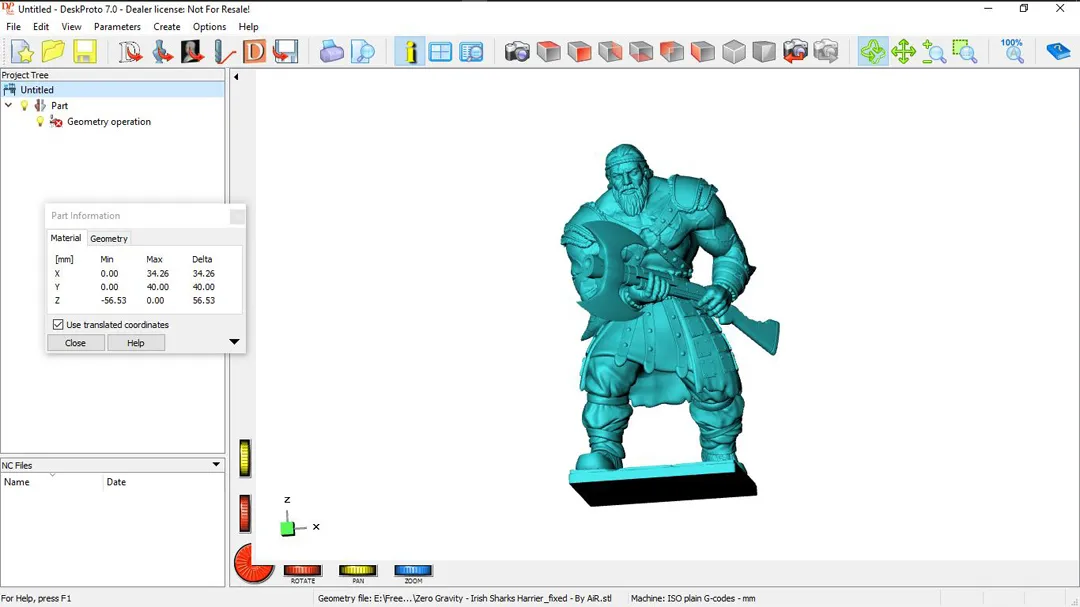Select the left view cube icon

pyautogui.click(x=672, y=52)
